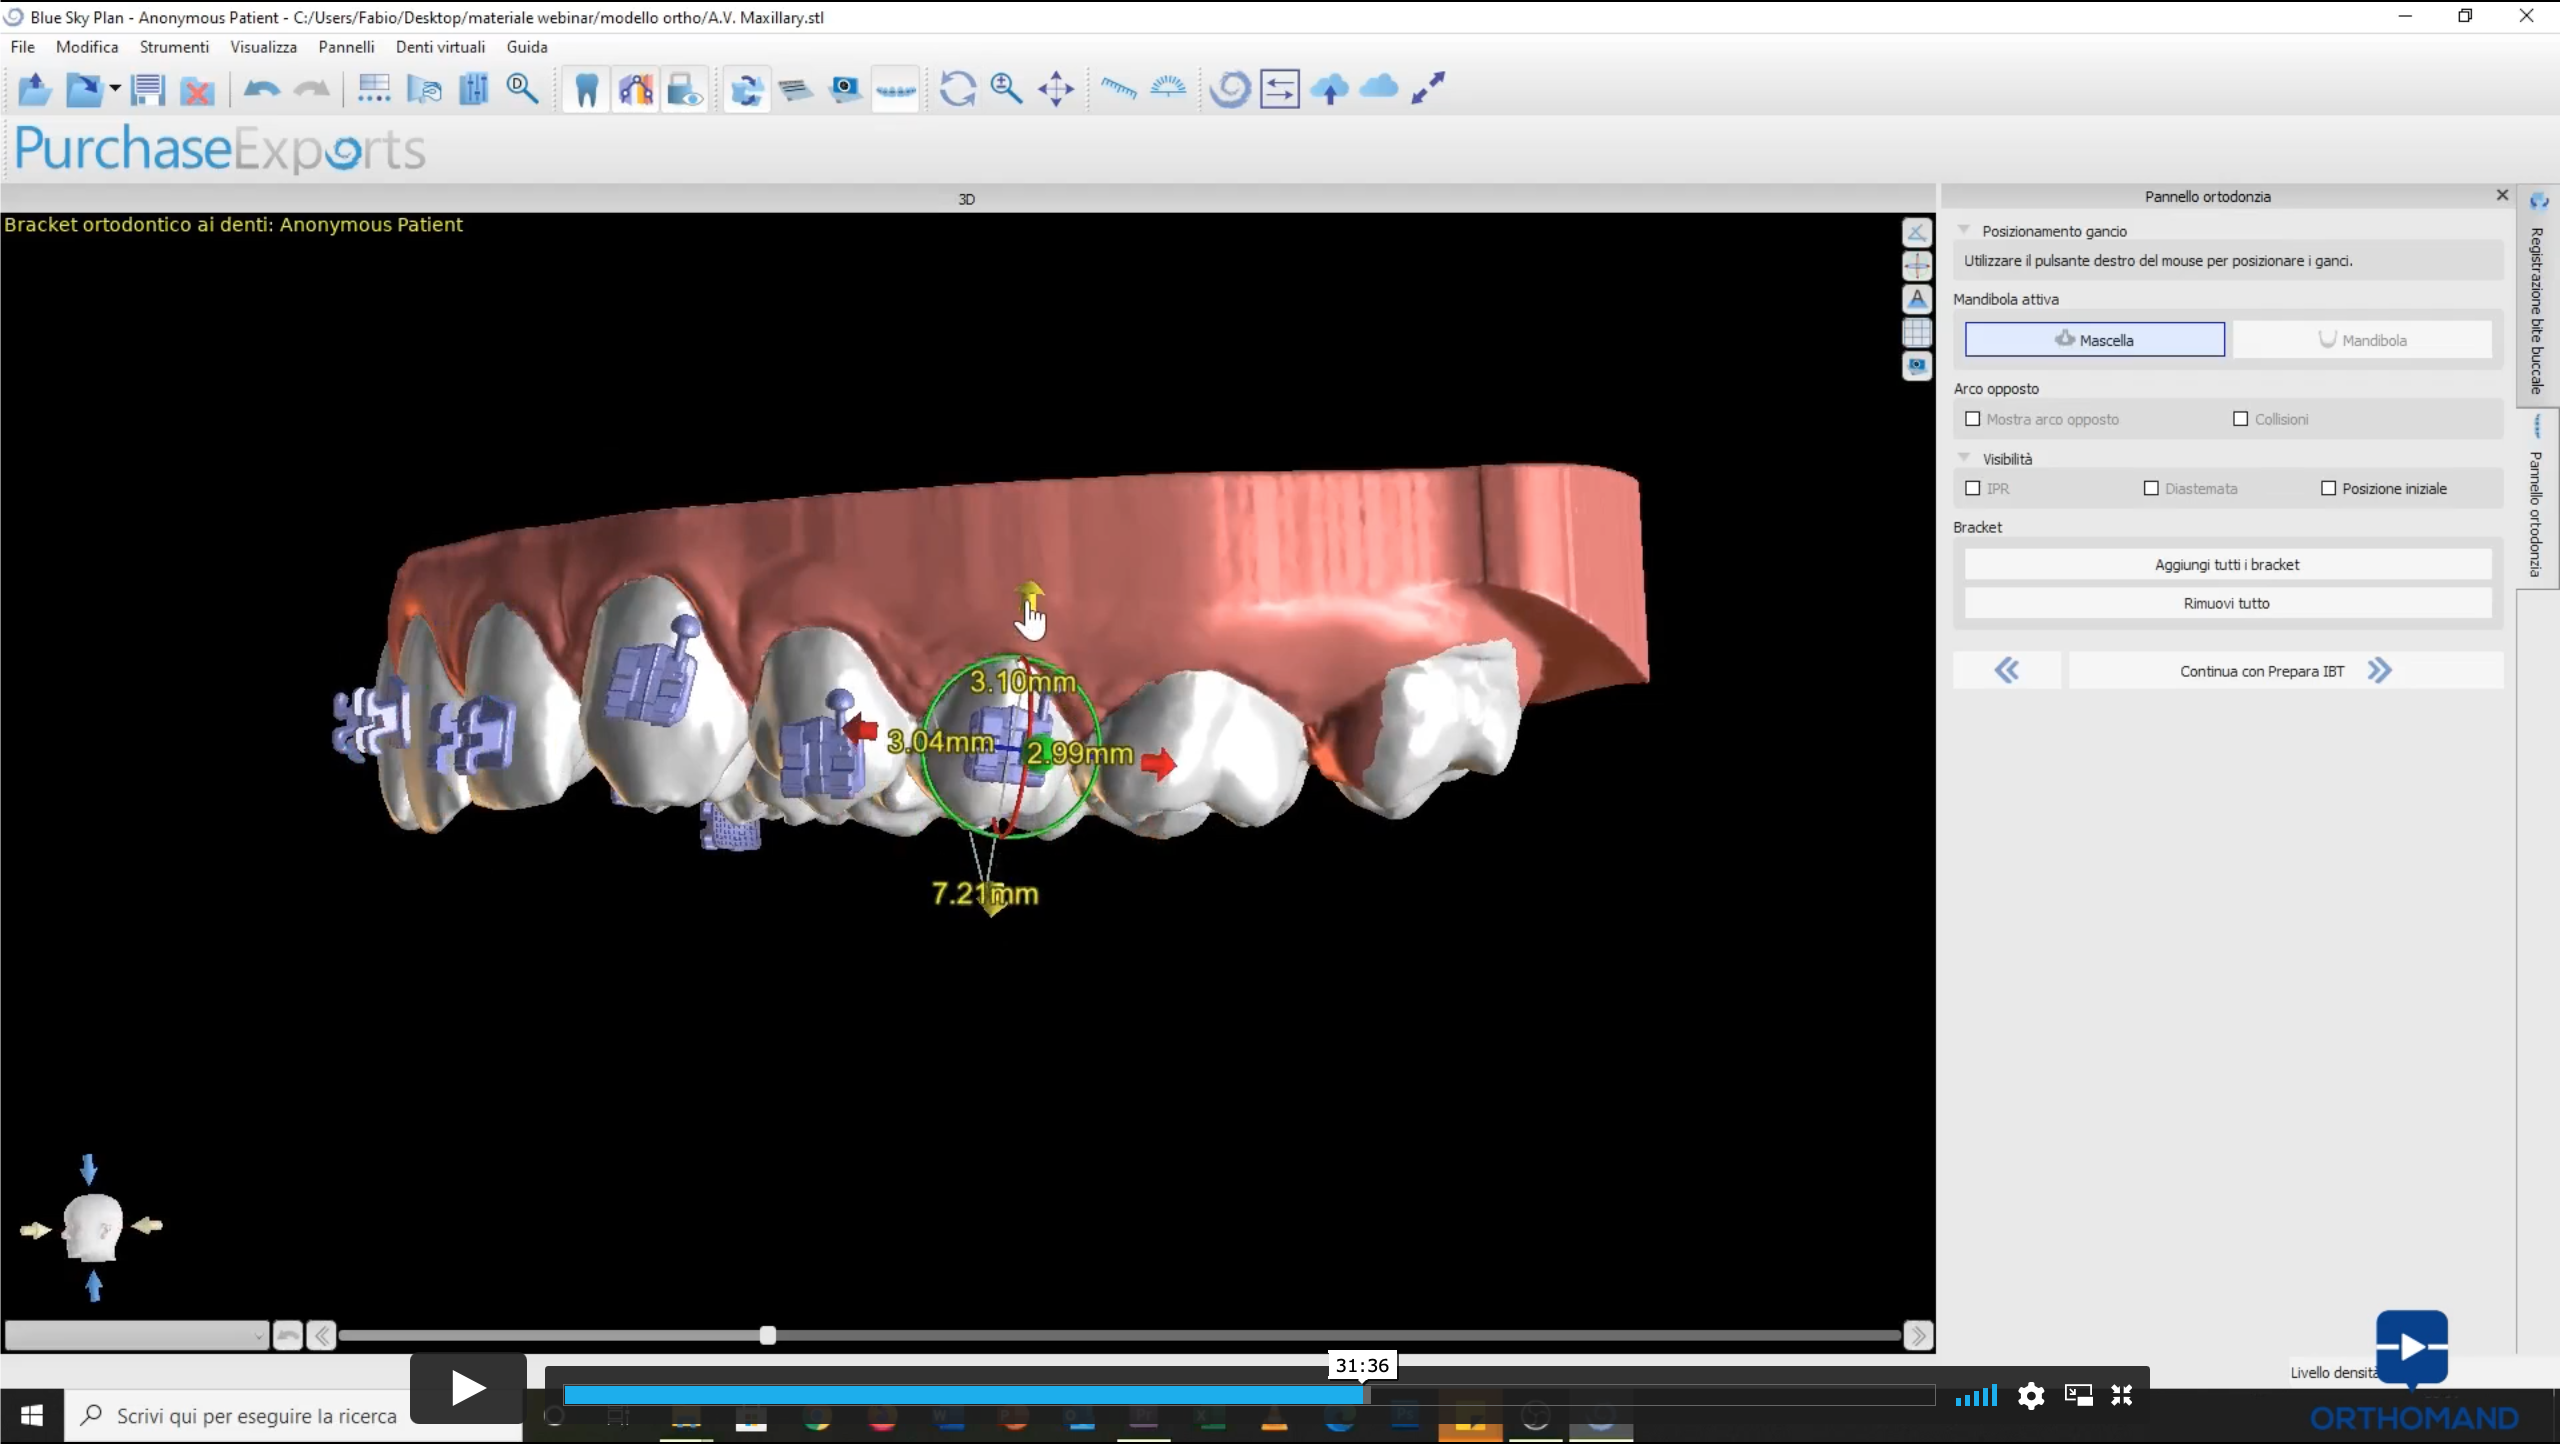Toggle the Collisioni checkbox
Viewport: 2560px width, 1444px height.
click(2240, 419)
